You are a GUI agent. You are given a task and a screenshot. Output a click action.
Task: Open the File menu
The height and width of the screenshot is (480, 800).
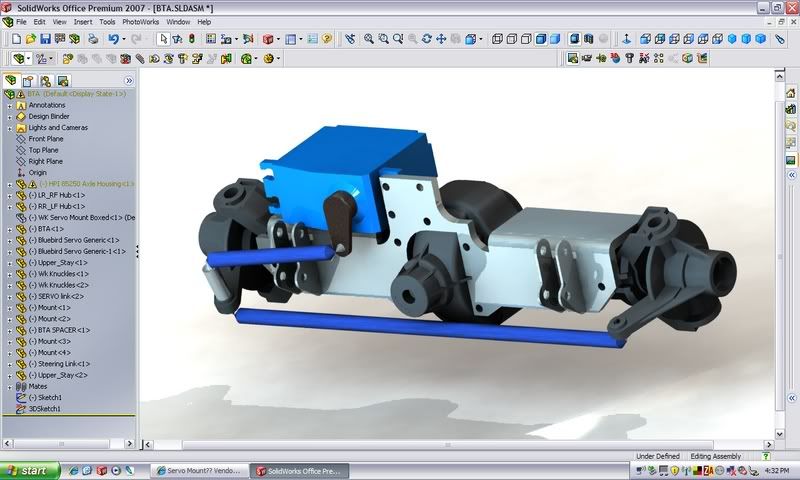(21, 22)
